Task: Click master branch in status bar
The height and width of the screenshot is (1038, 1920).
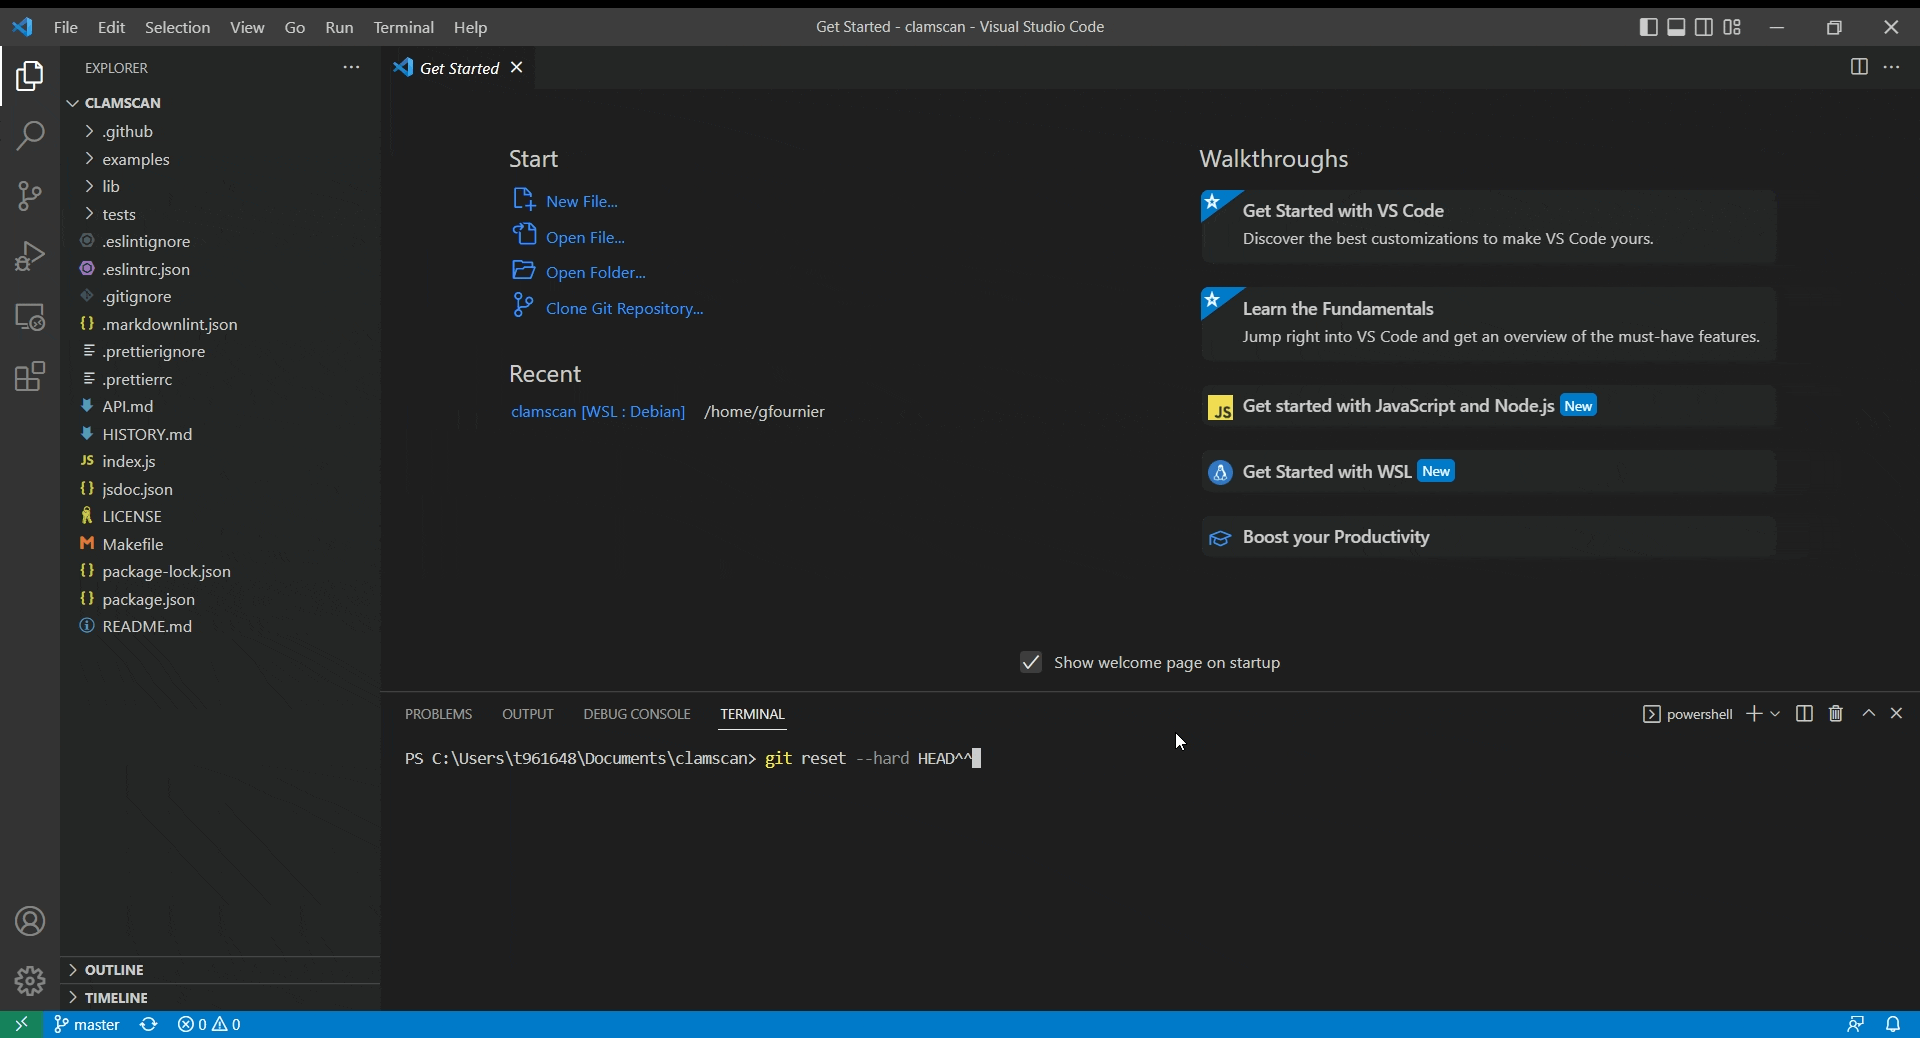Action: pos(87,1024)
